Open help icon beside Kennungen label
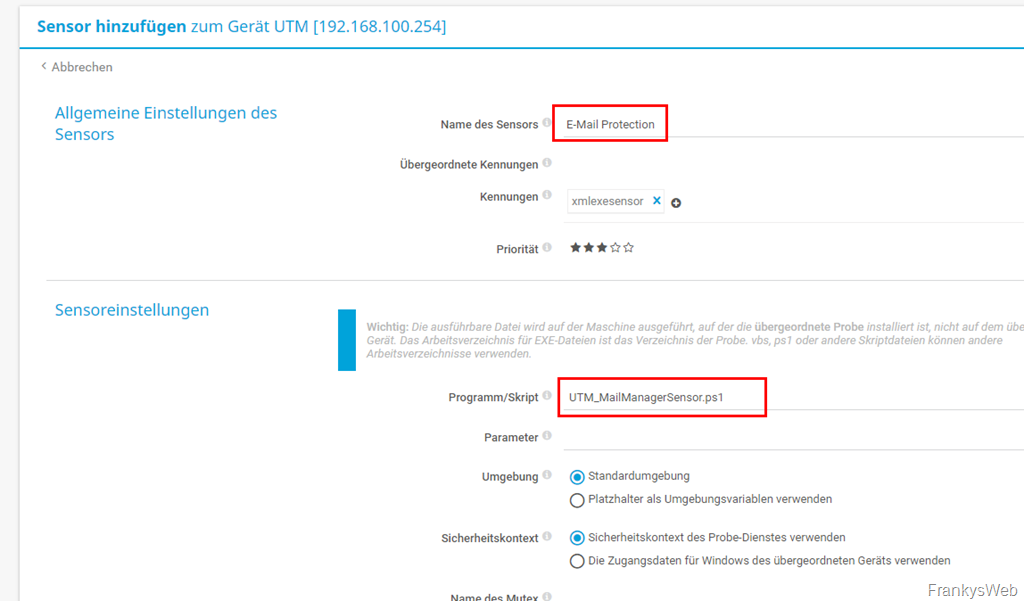 click(547, 196)
